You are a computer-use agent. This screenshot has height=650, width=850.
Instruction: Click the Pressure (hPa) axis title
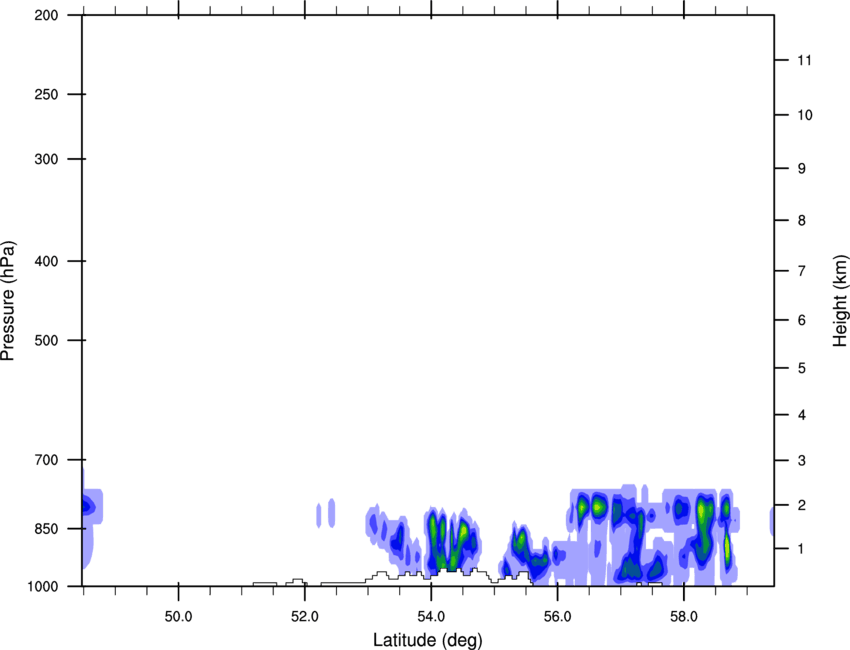(x=8, y=300)
